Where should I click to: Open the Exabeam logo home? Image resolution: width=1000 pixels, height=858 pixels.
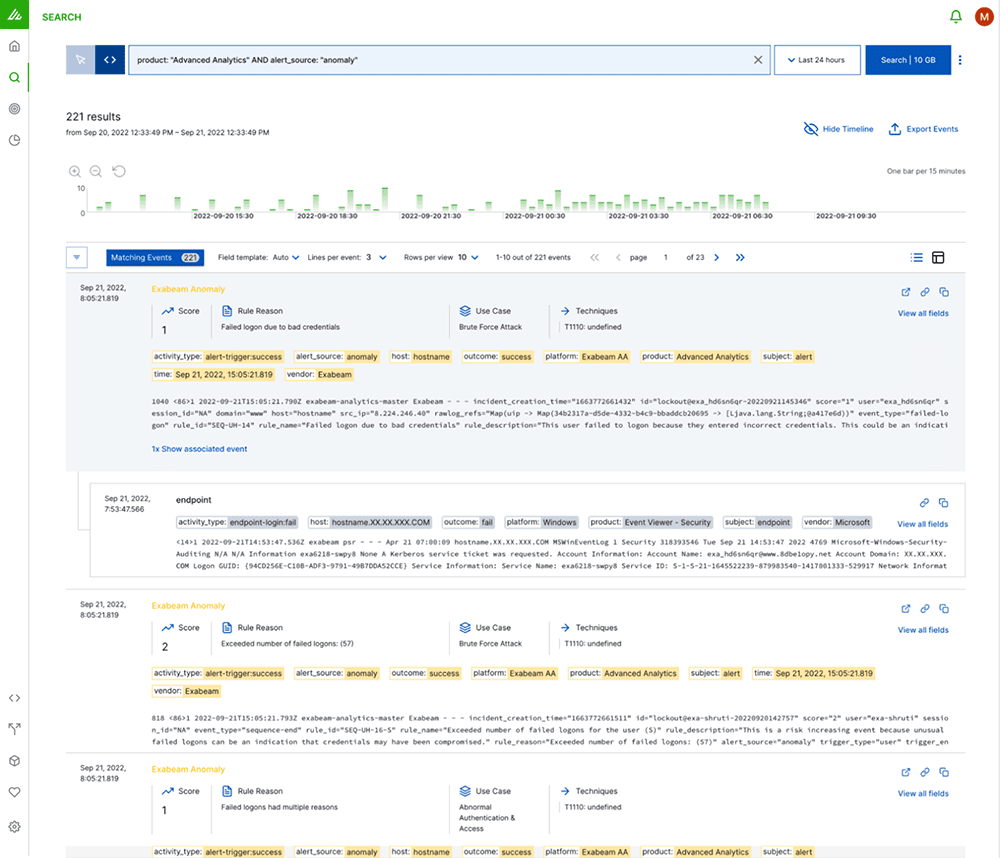(14, 14)
